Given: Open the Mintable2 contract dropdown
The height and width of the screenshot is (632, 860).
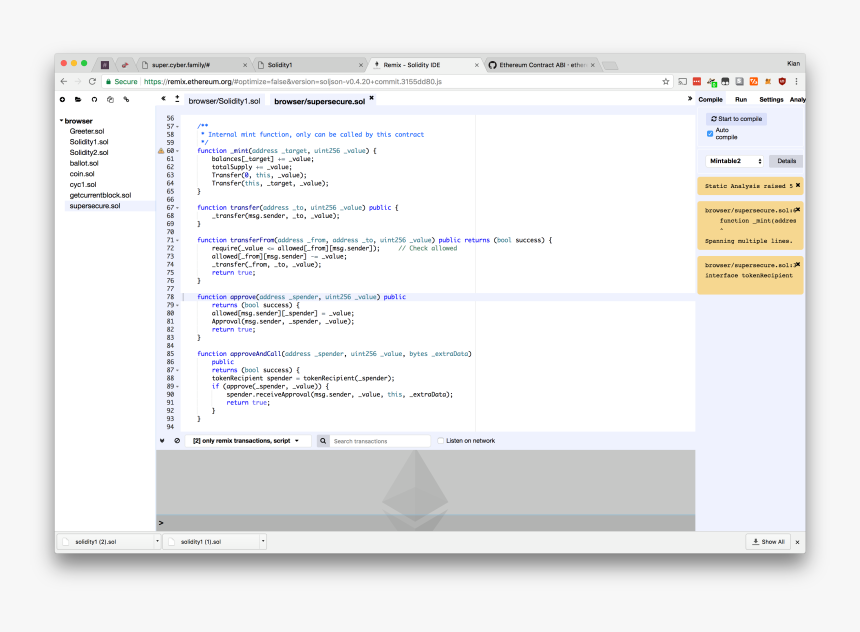Looking at the screenshot, I should 735,161.
